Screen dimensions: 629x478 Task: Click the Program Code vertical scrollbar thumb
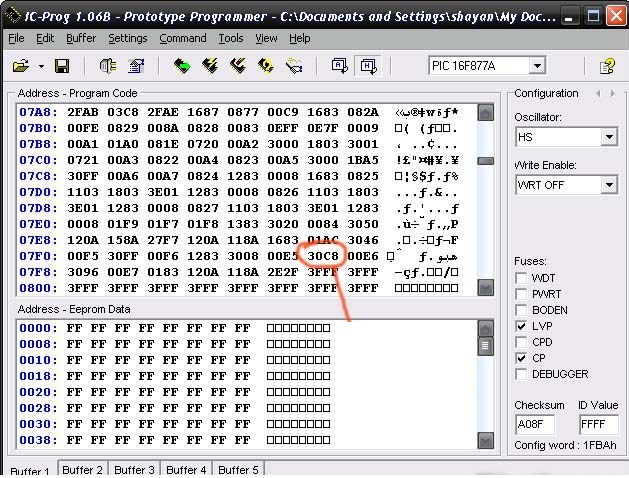[486, 160]
